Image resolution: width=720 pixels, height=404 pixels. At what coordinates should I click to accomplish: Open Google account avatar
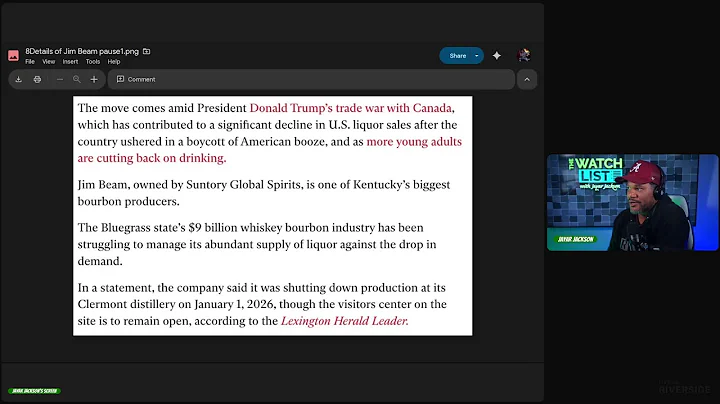(523, 56)
